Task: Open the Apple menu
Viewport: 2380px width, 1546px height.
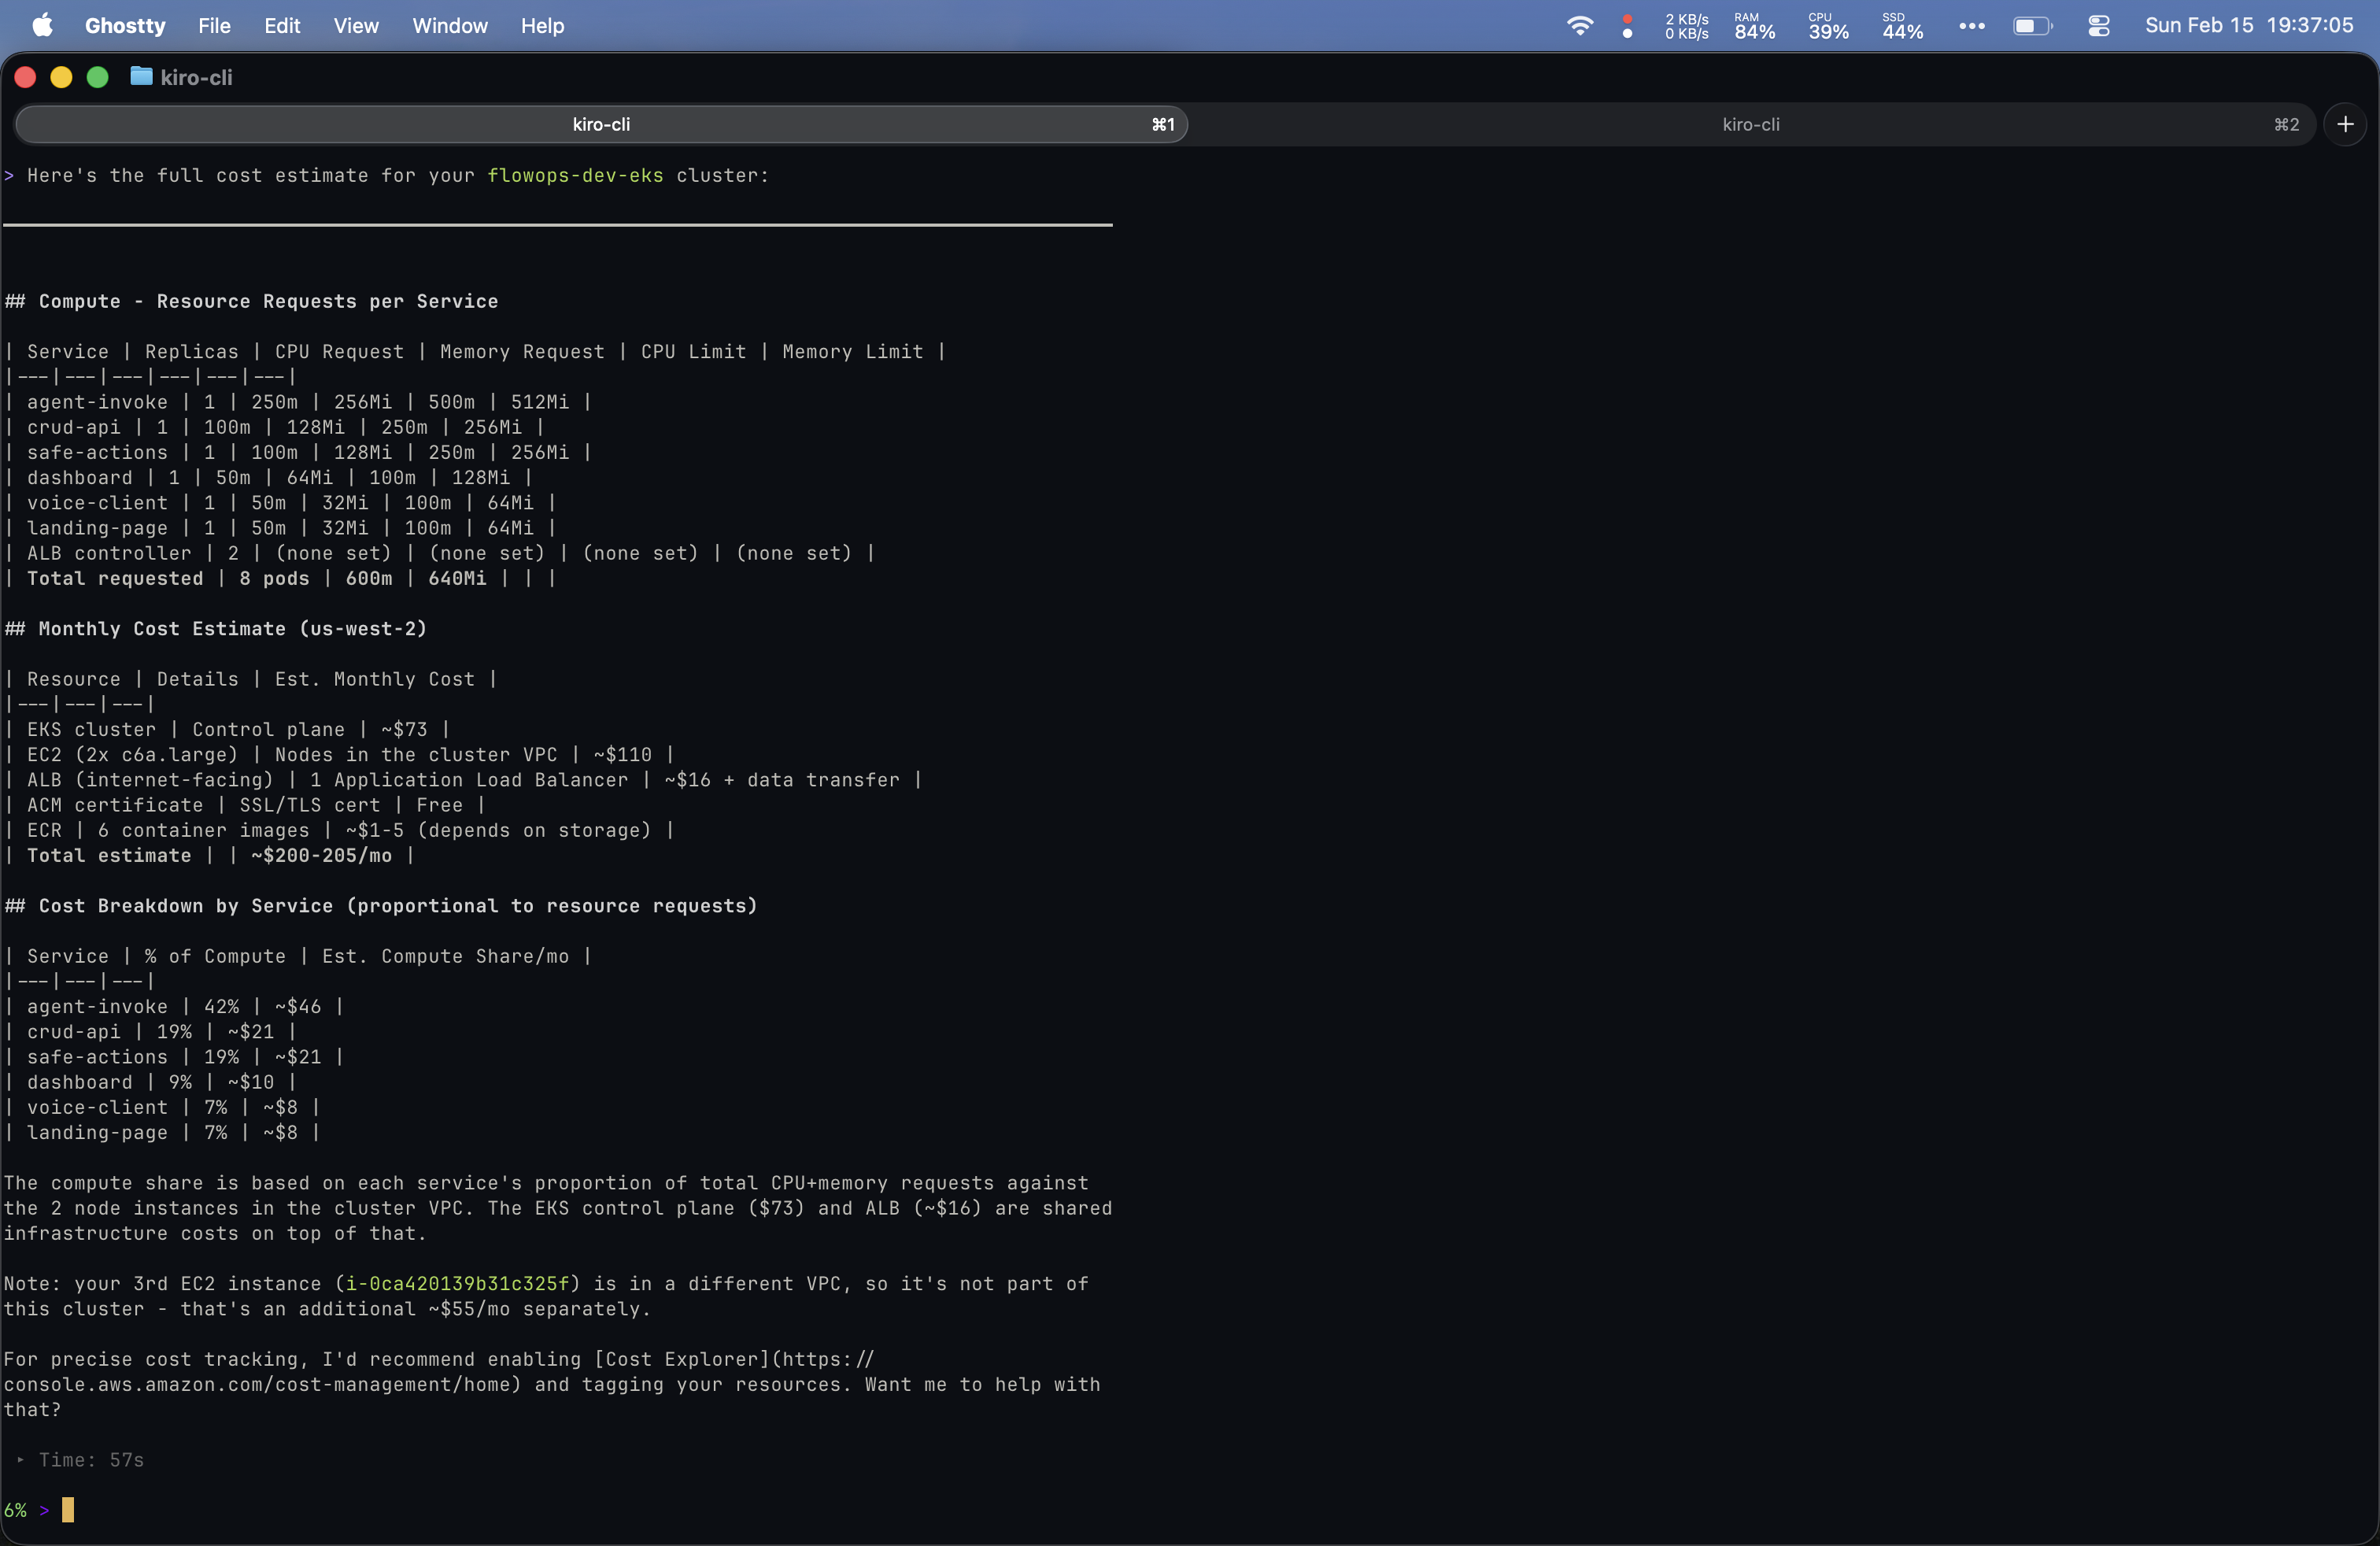Action: [42, 26]
